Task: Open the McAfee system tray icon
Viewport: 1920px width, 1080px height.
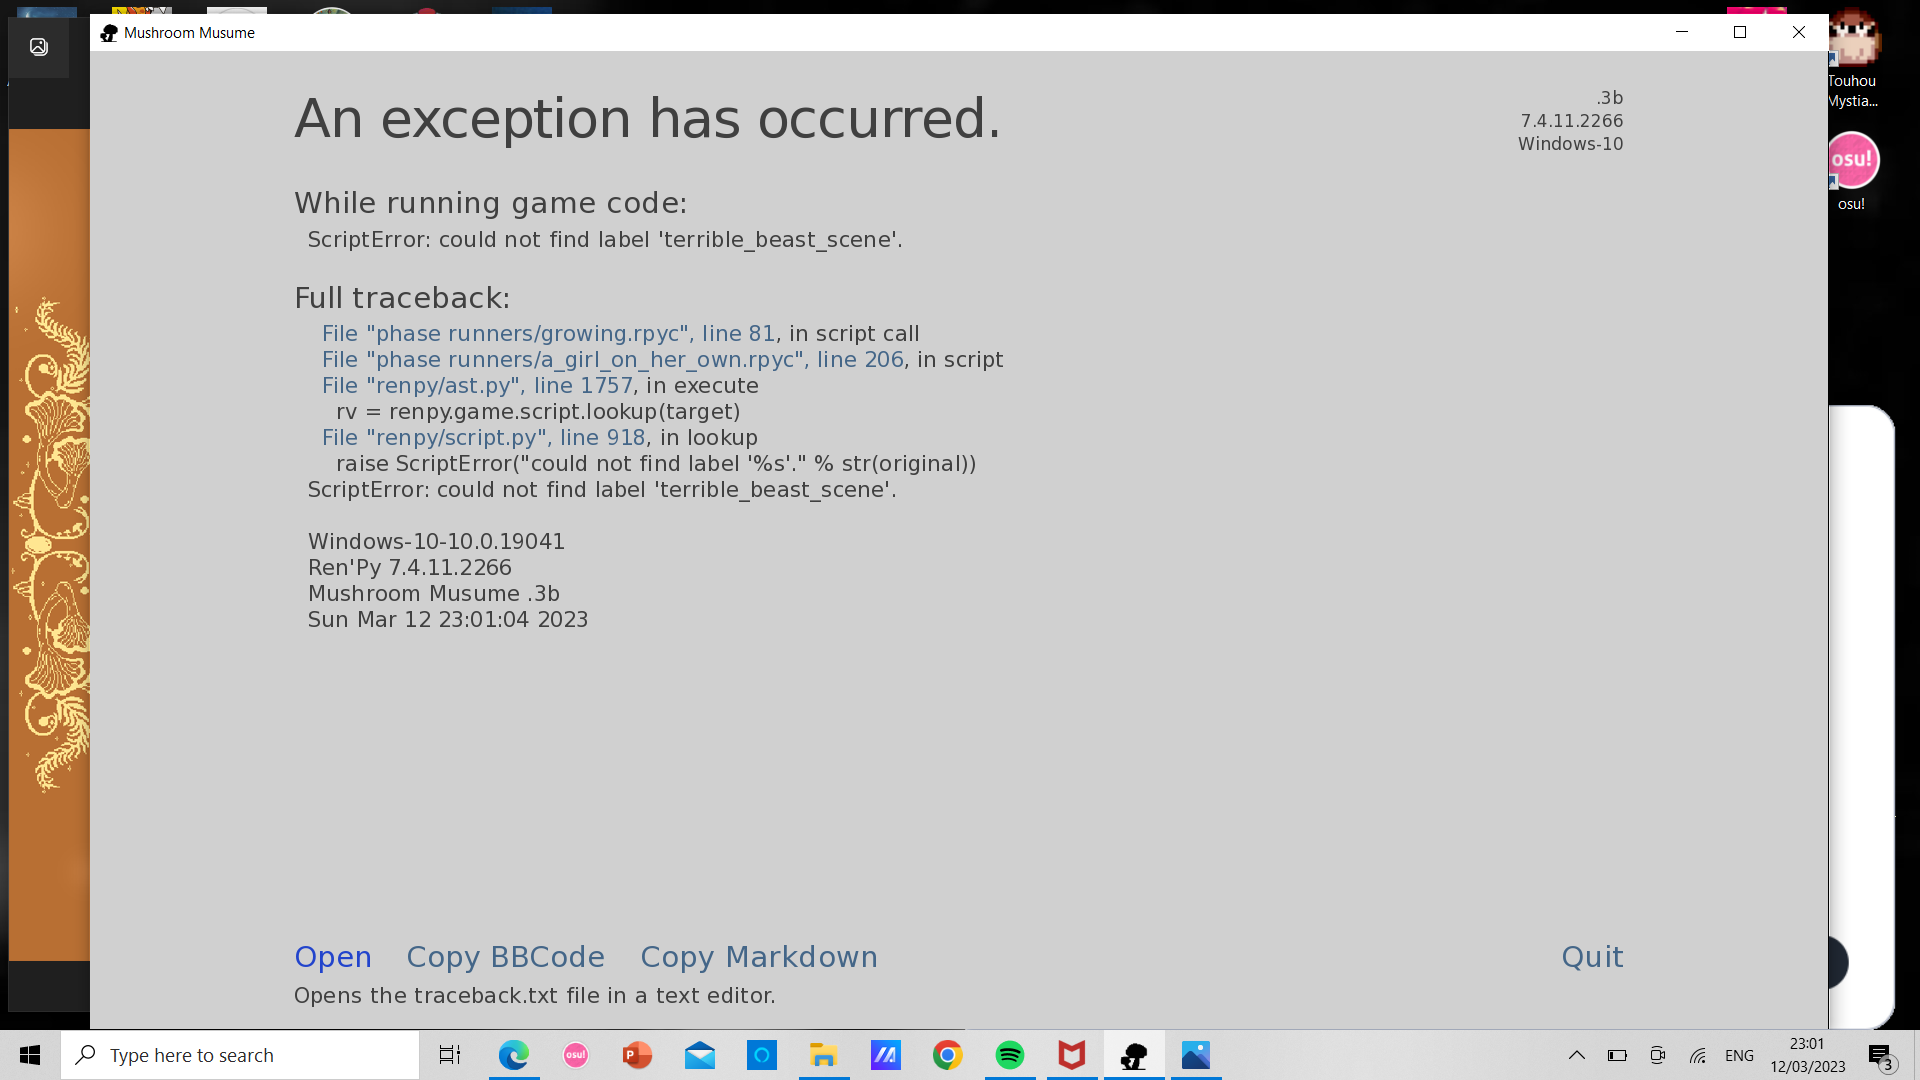Action: coord(1071,1054)
